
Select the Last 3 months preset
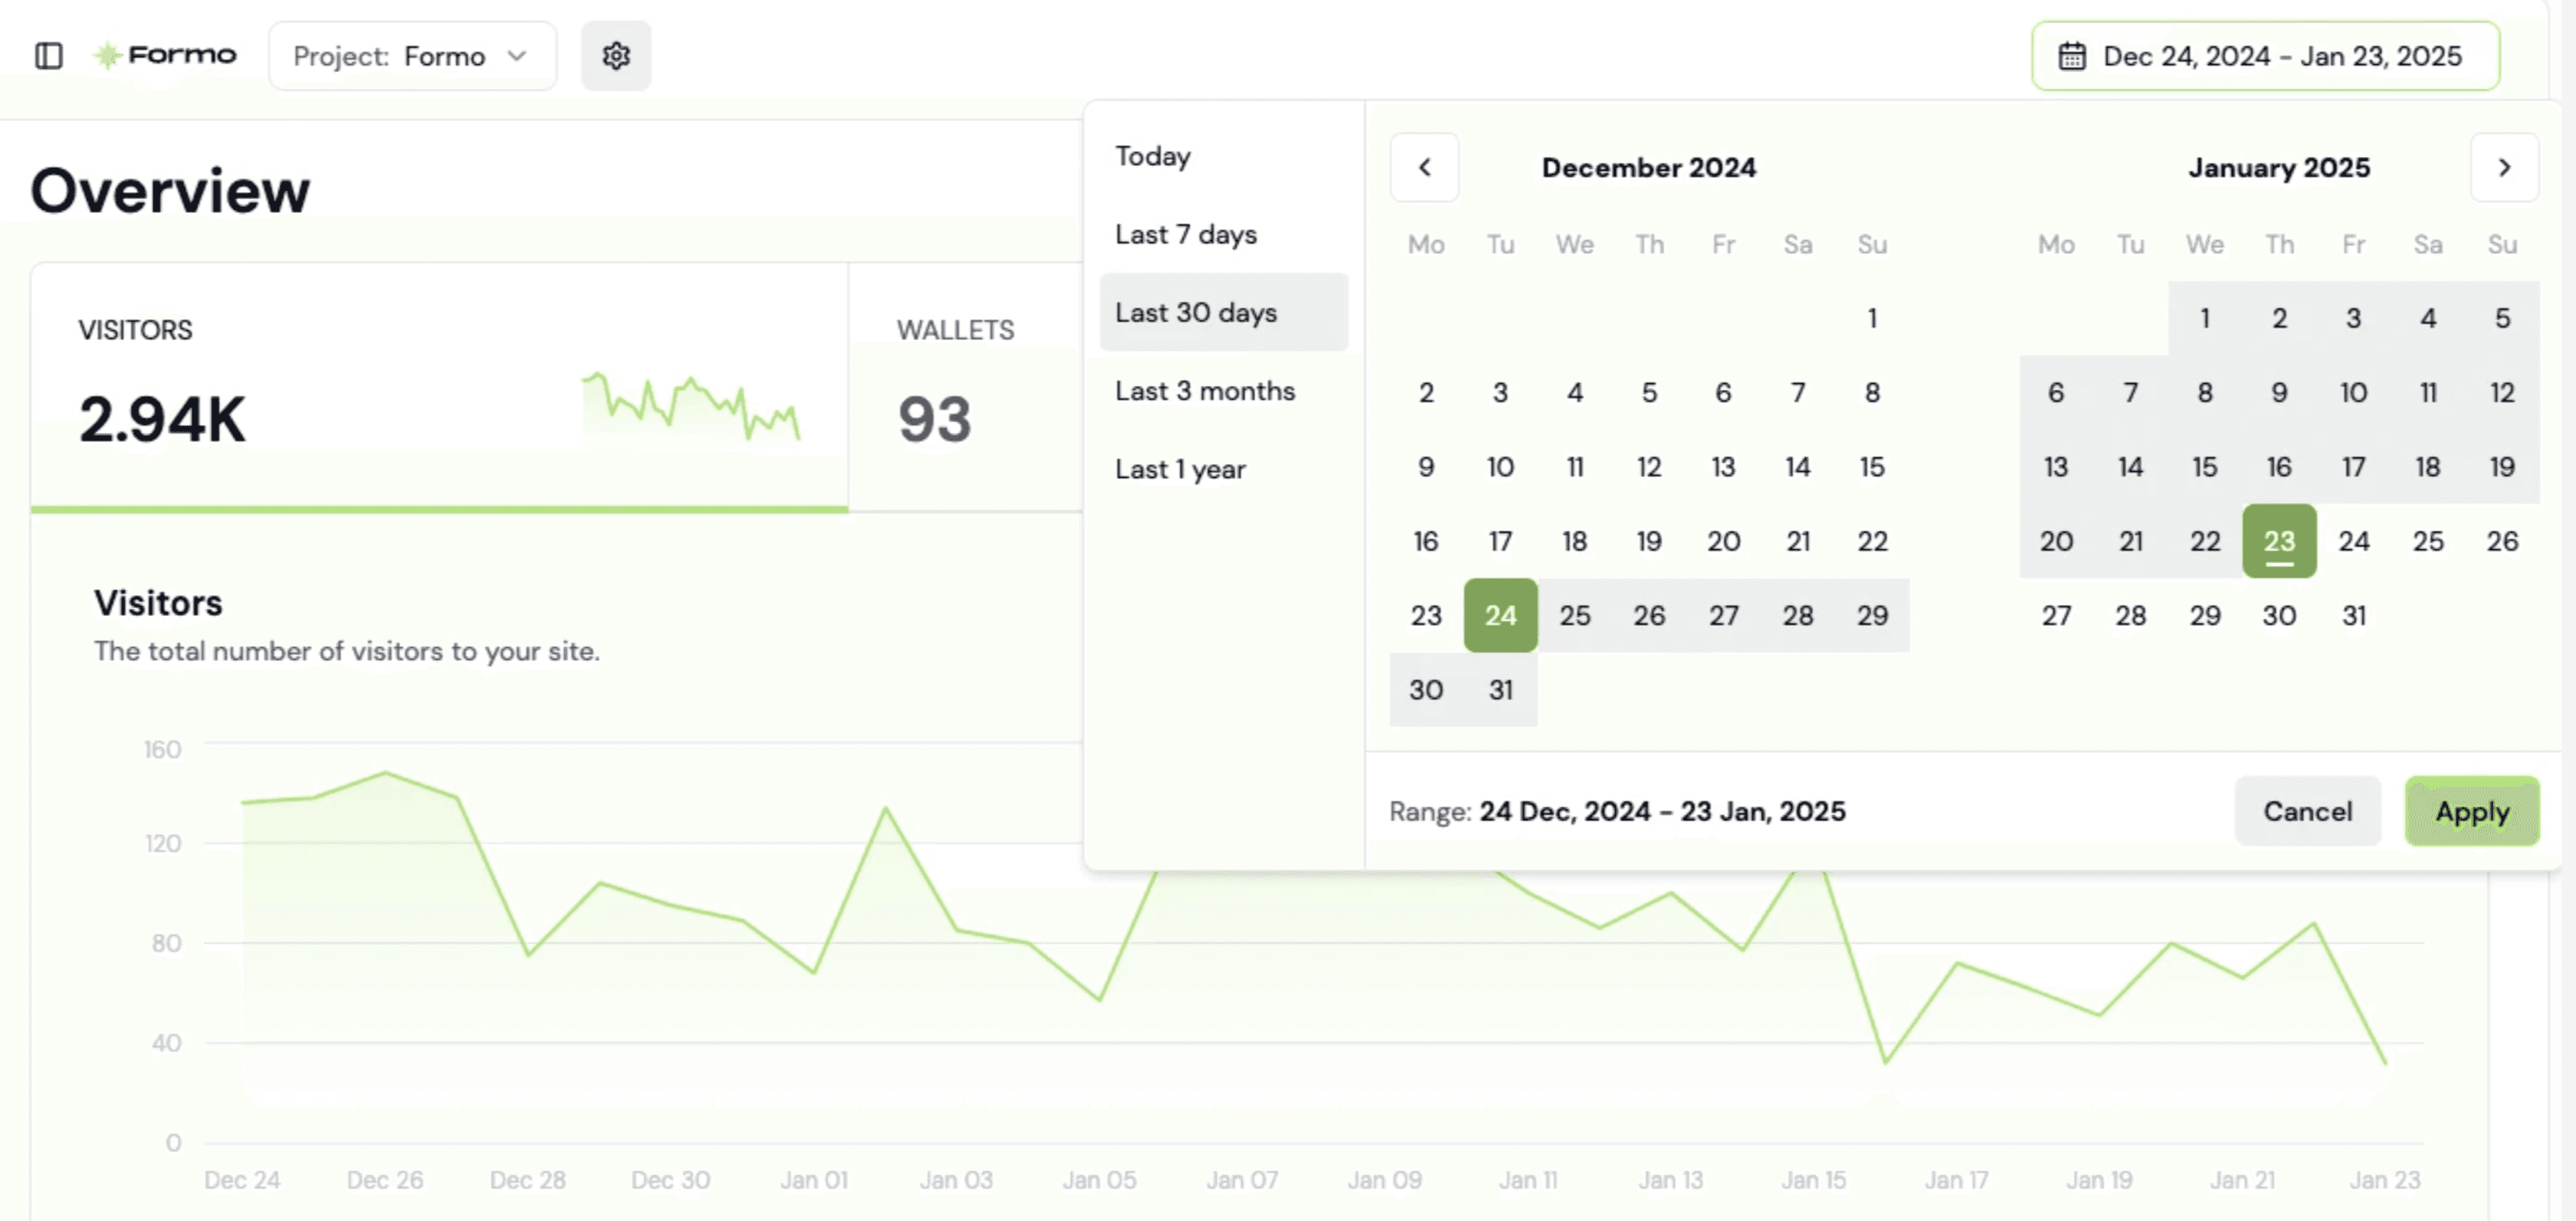click(1223, 390)
